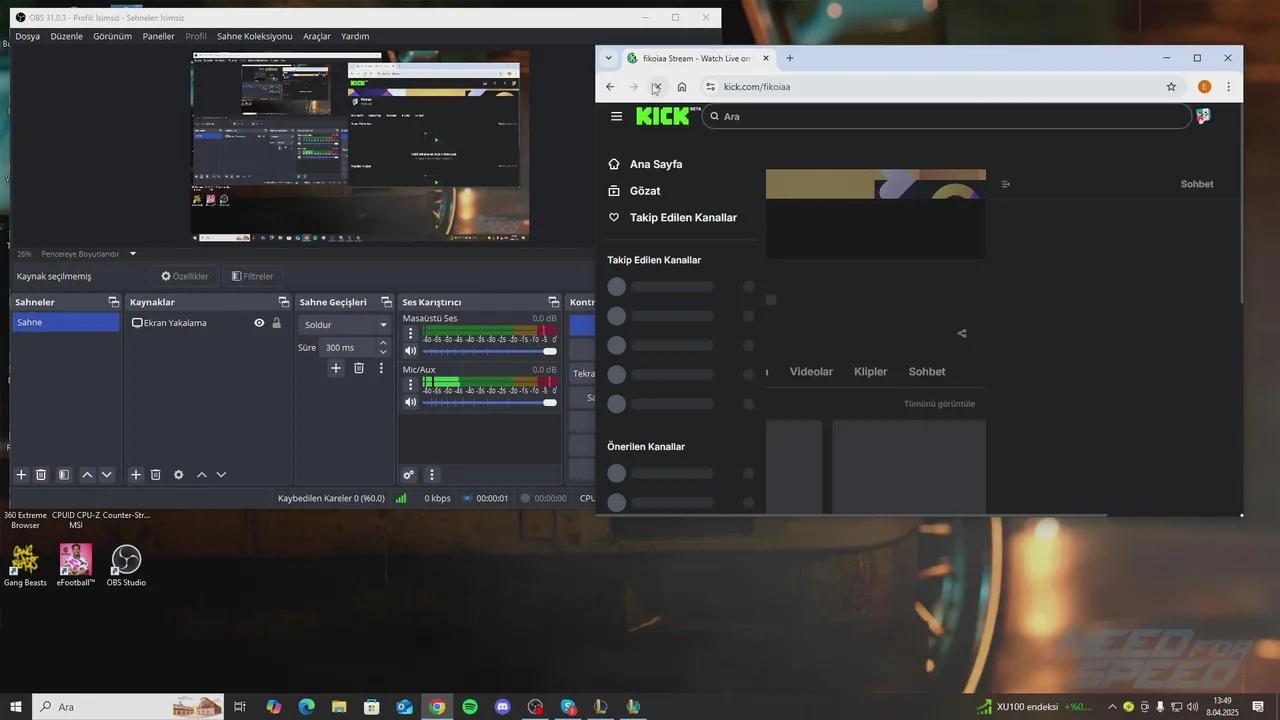This screenshot has width=1280, height=720.
Task: Open advanced audio properties gear in mixer
Action: (408, 474)
